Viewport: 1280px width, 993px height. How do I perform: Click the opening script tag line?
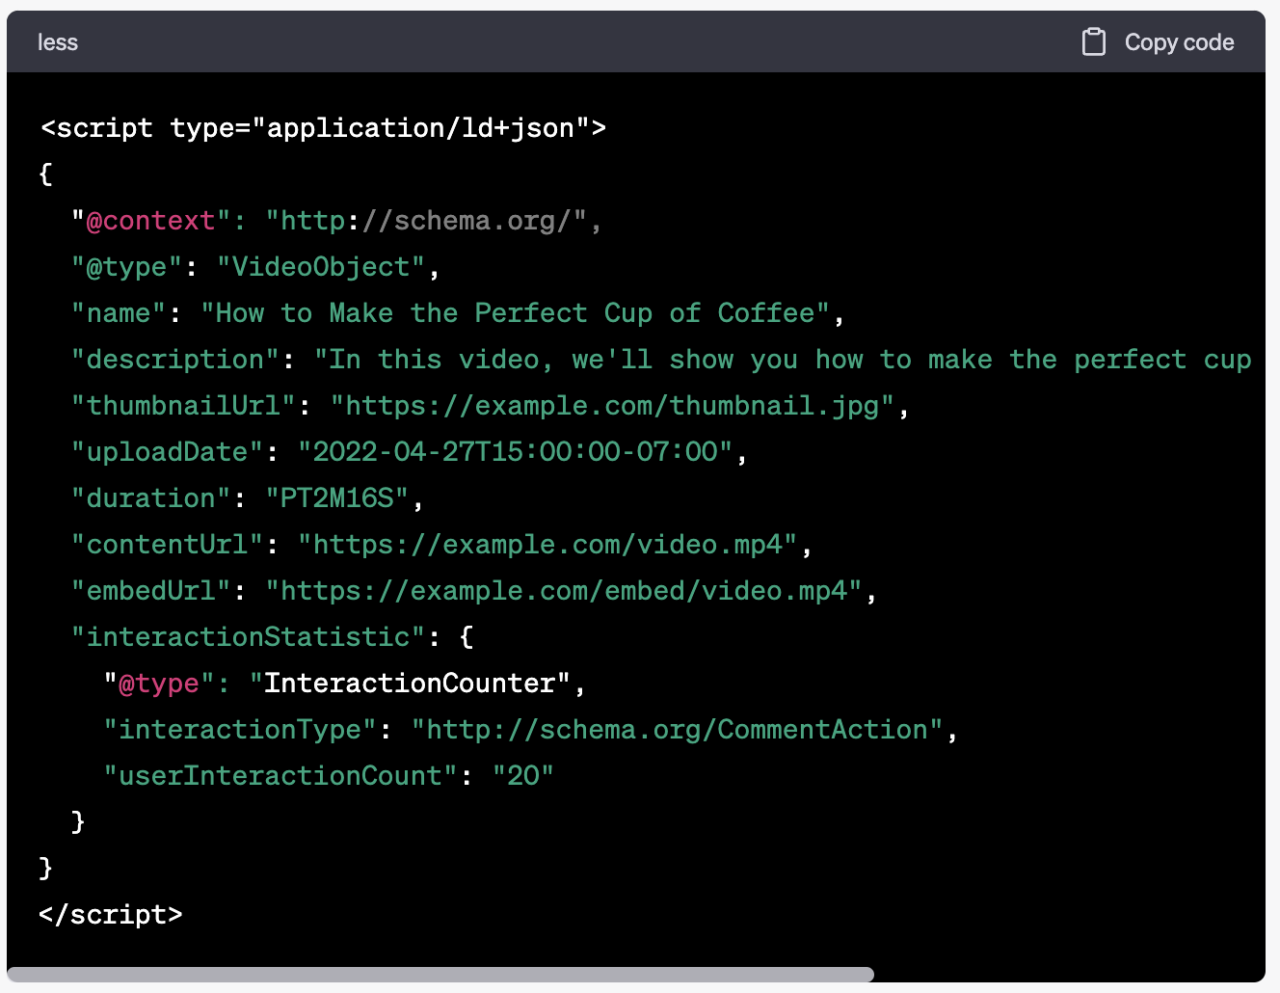323,128
